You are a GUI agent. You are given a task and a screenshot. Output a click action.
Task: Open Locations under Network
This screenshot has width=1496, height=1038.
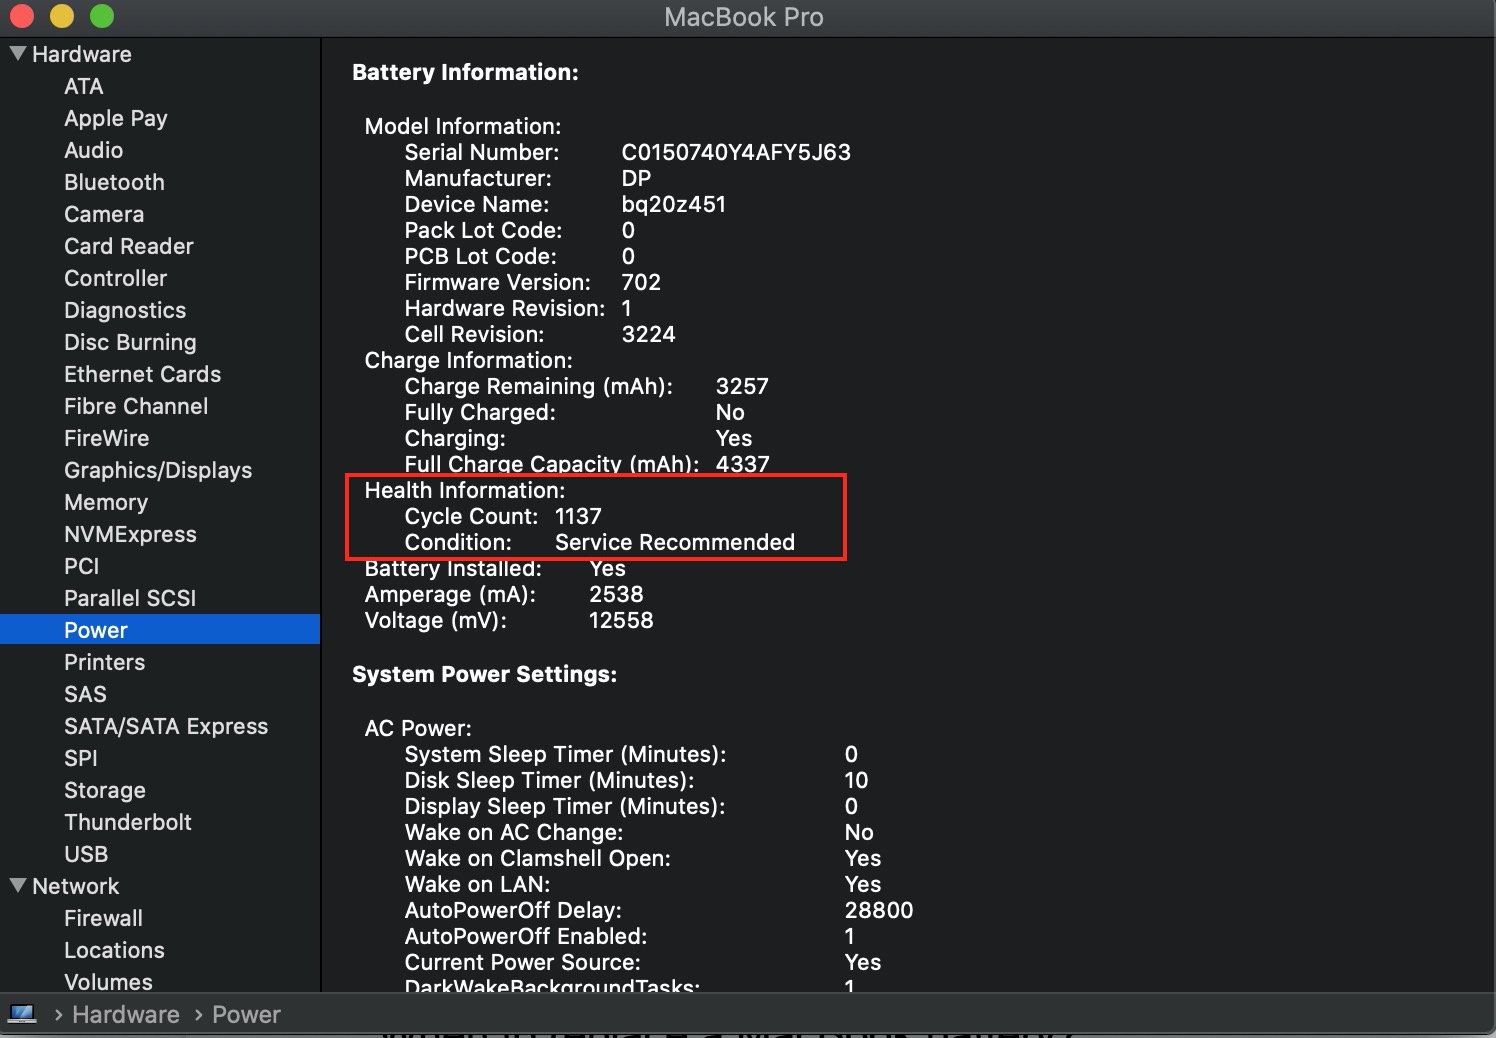pos(115,950)
